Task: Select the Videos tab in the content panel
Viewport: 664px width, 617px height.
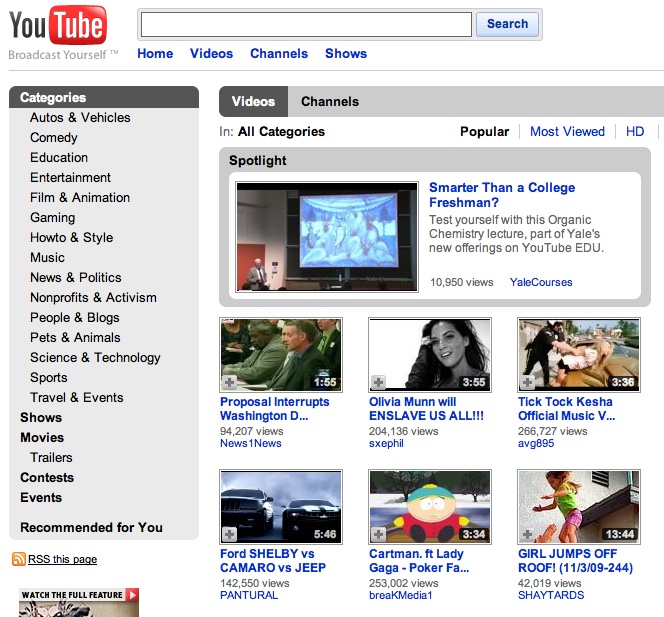Action: pos(253,102)
